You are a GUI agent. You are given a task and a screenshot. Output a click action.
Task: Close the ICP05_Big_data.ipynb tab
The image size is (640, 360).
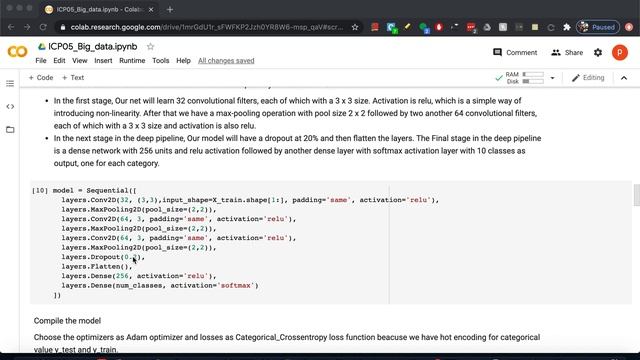click(x=151, y=9)
